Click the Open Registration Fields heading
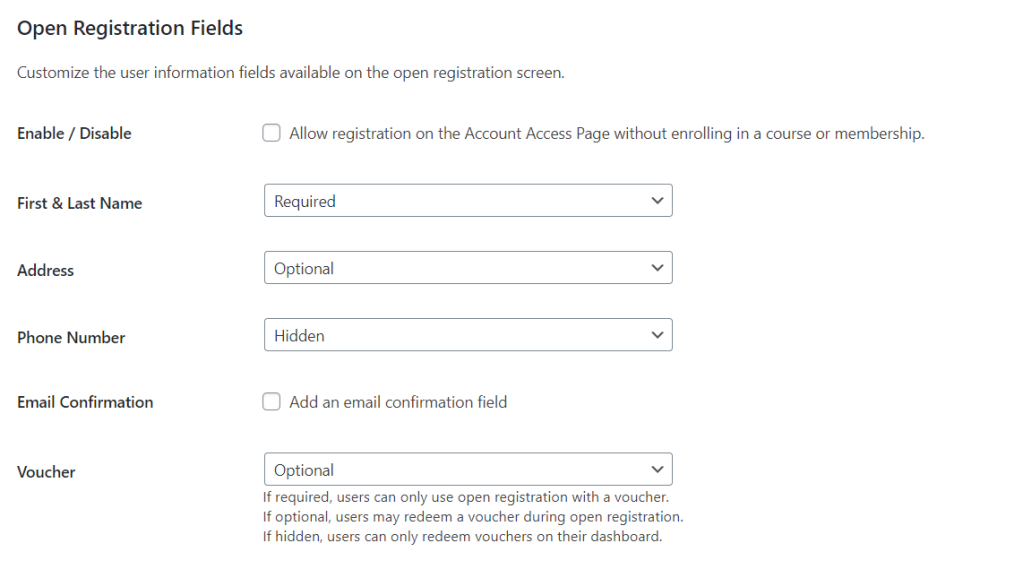Image resolution: width=1023 pixels, height=569 pixels. pyautogui.click(x=130, y=28)
